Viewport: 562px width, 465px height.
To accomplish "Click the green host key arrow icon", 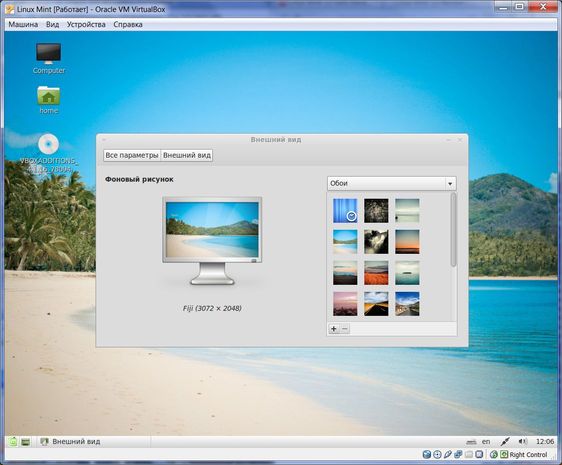I will pos(504,454).
